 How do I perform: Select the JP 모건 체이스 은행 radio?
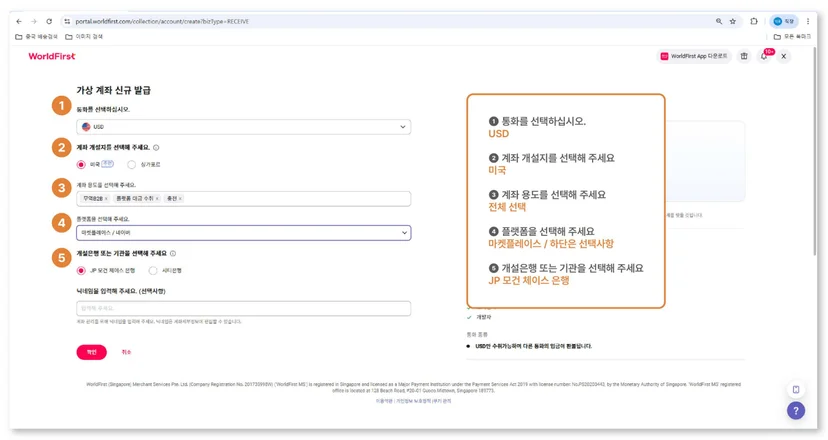coord(81,270)
